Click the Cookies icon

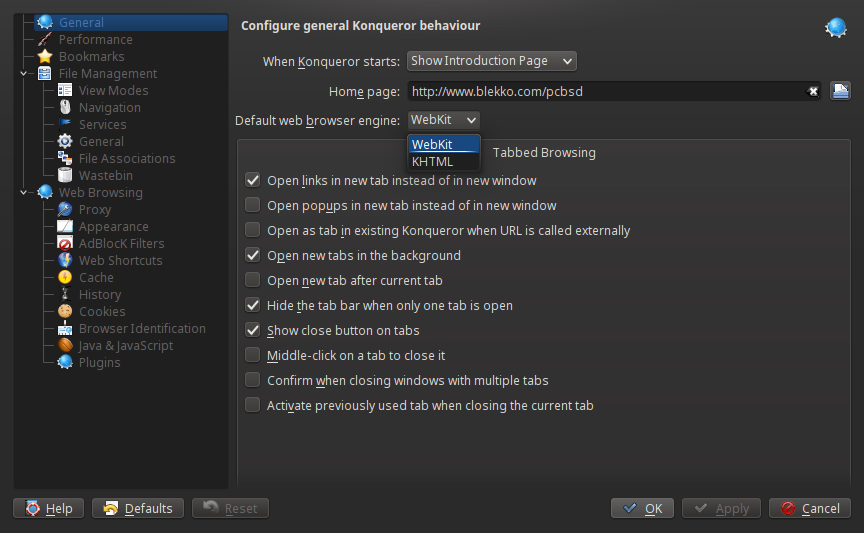[x=65, y=312]
